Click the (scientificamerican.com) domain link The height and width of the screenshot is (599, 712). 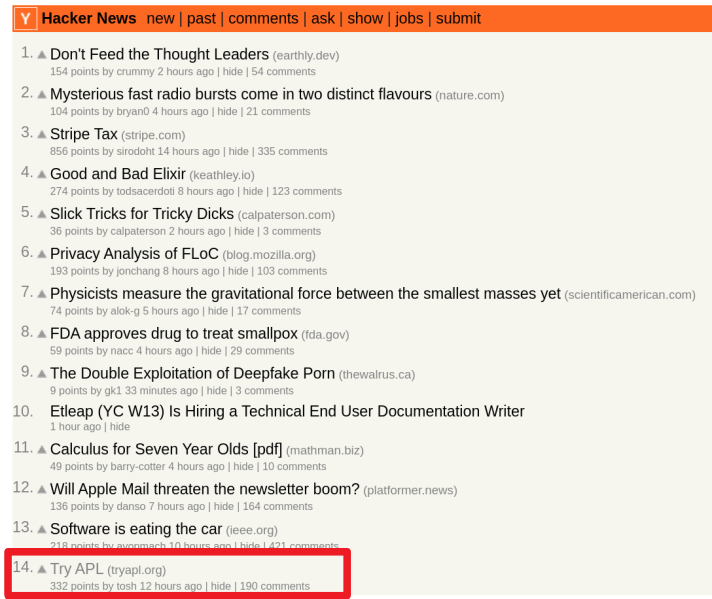pos(630,295)
